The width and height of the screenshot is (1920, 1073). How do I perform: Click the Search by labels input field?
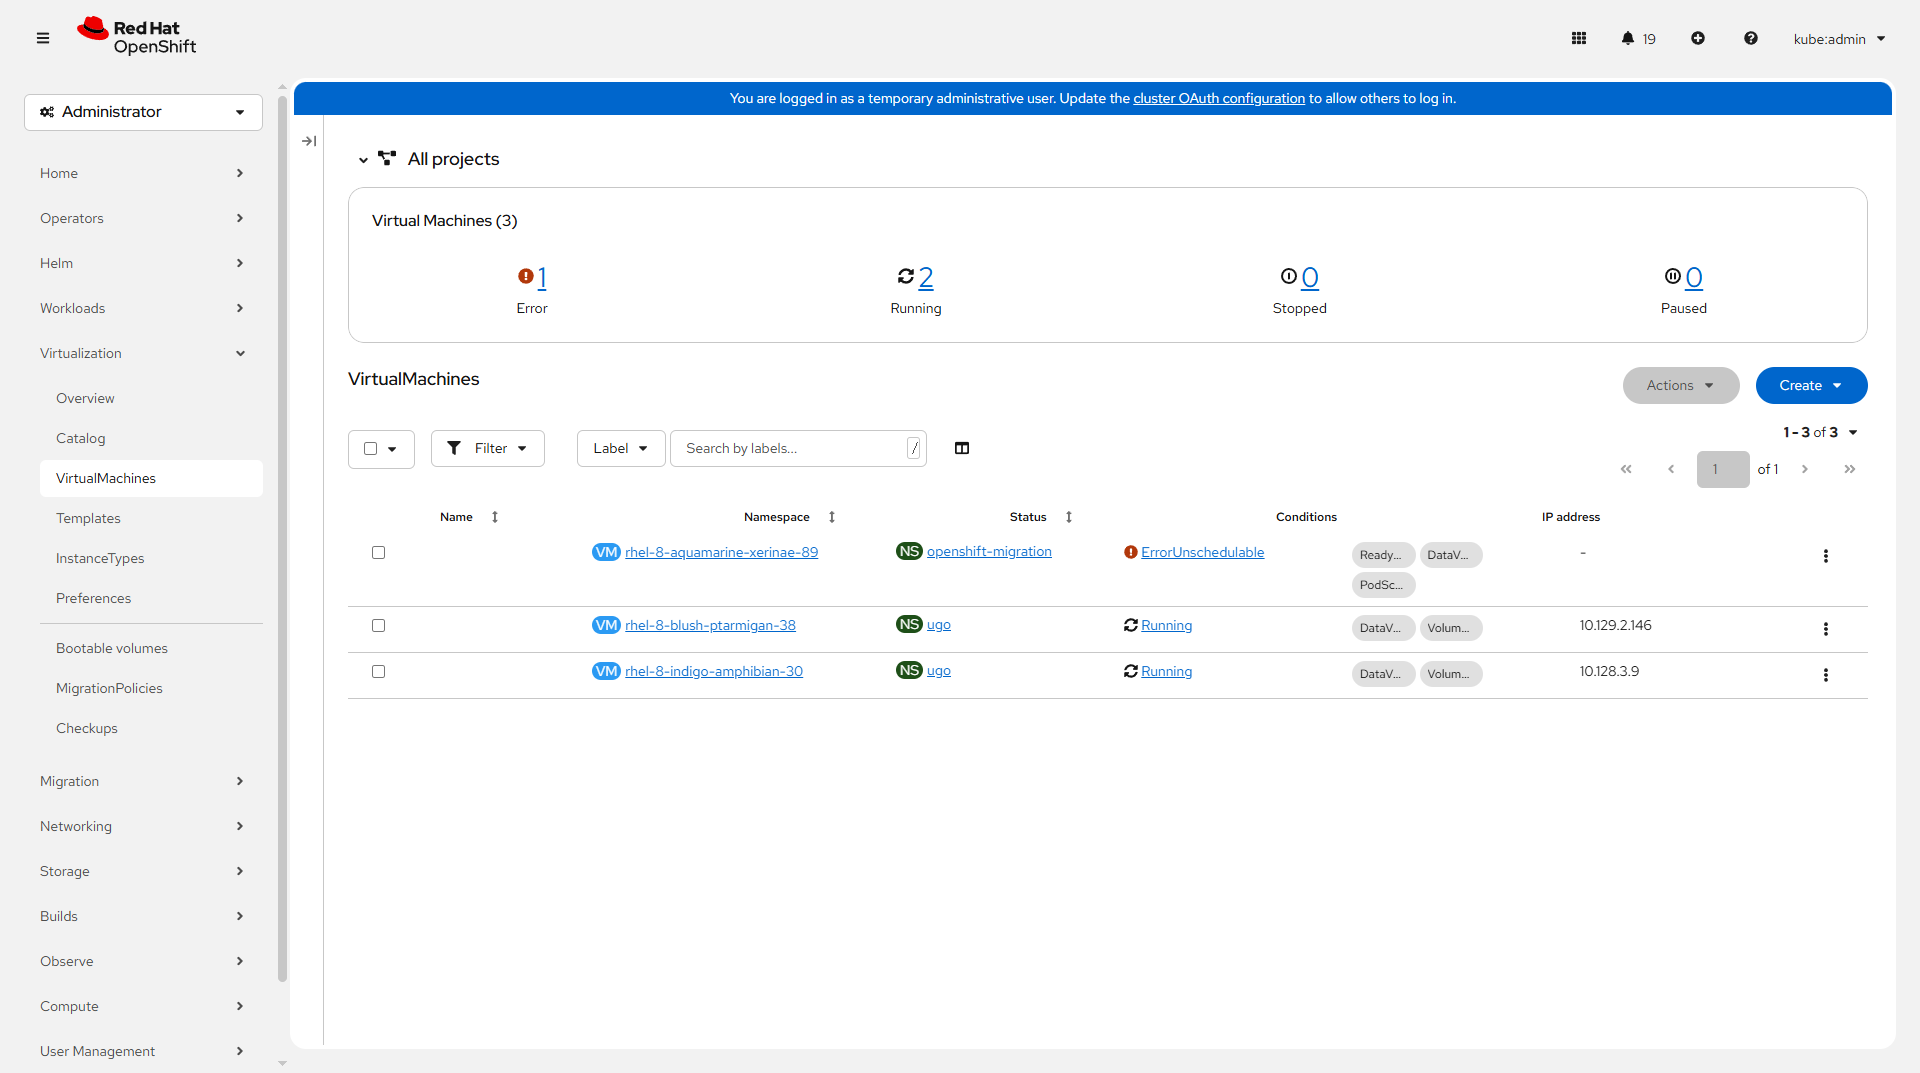click(790, 448)
